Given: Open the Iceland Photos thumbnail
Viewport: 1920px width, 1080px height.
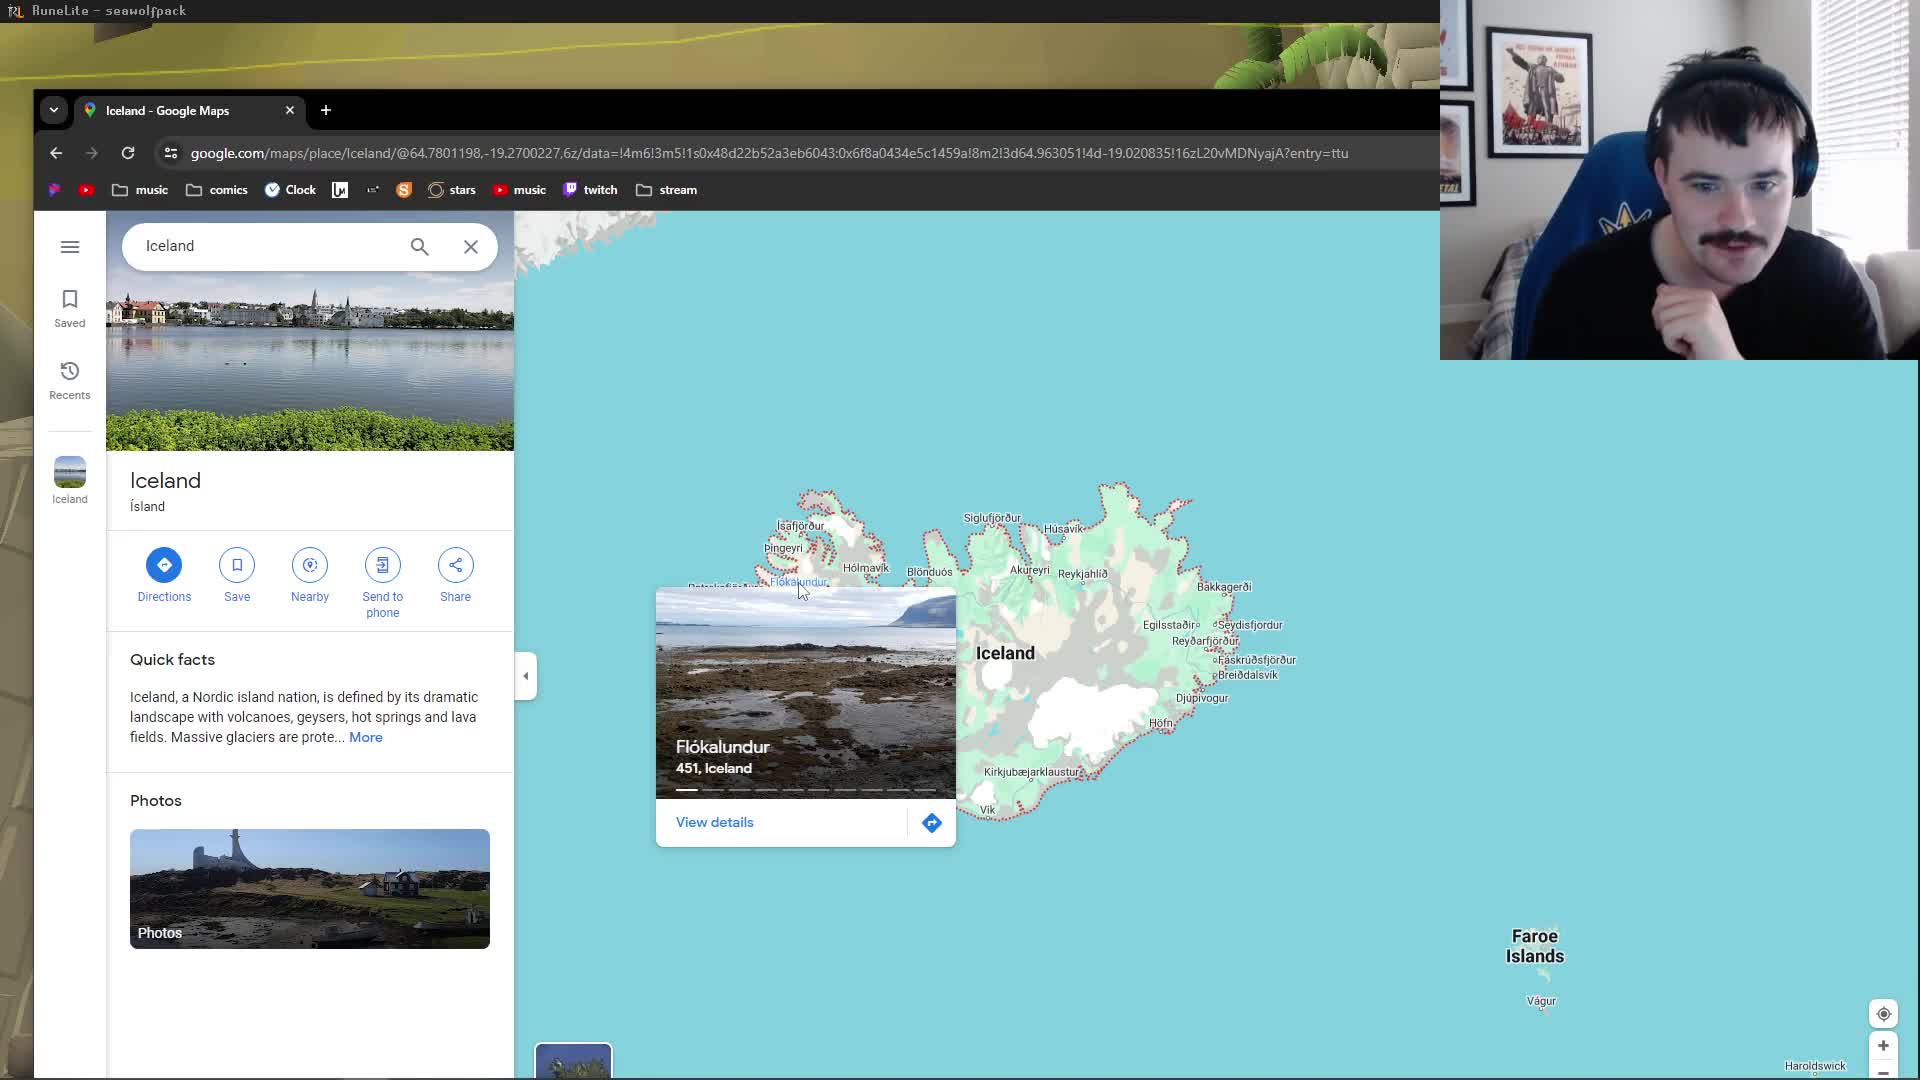Looking at the screenshot, I should [310, 889].
